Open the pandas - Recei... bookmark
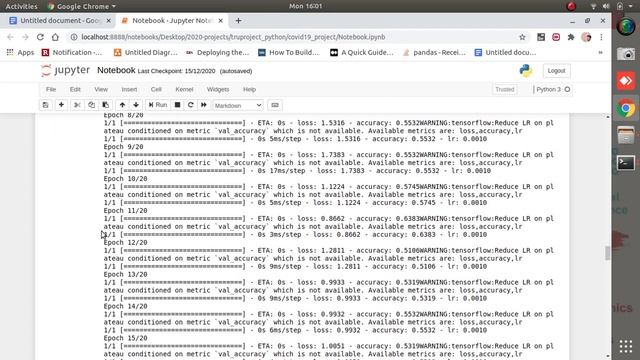The width and height of the screenshot is (640, 360). pos(434,53)
